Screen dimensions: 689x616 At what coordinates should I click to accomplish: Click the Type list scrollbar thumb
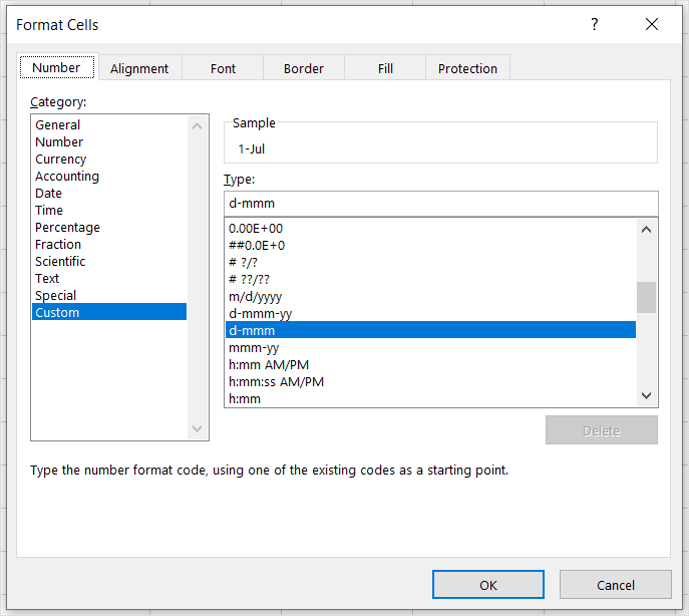[647, 297]
